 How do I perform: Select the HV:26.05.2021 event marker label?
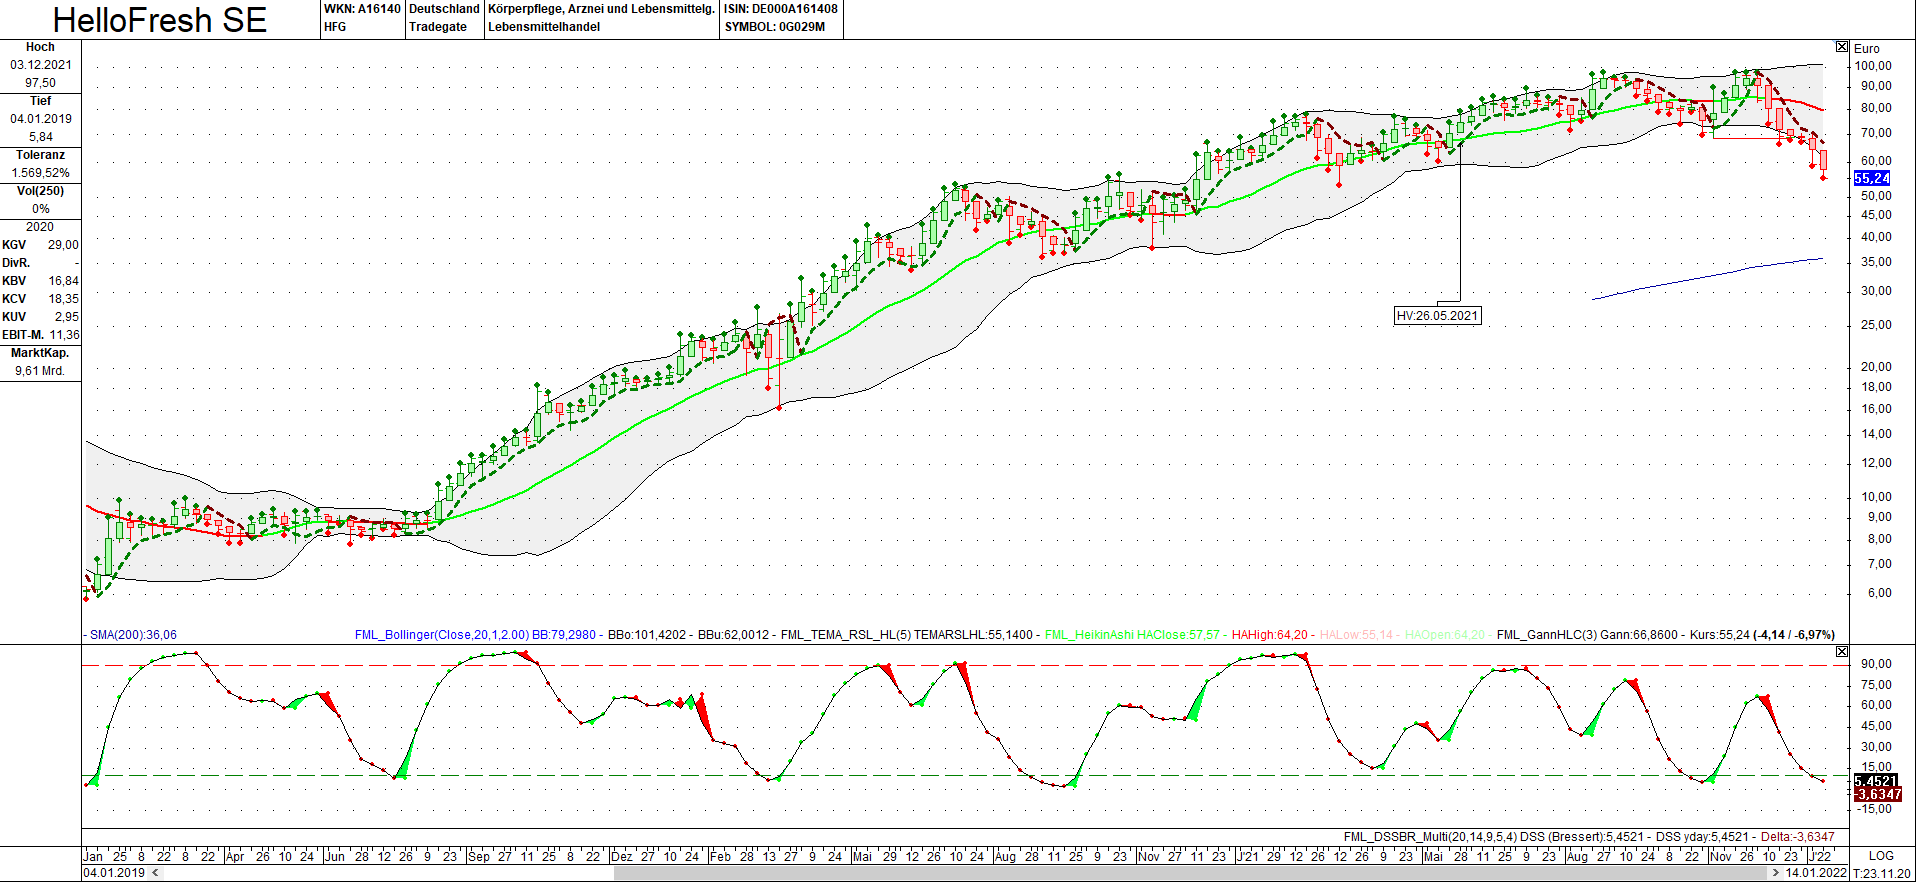pos(1437,316)
